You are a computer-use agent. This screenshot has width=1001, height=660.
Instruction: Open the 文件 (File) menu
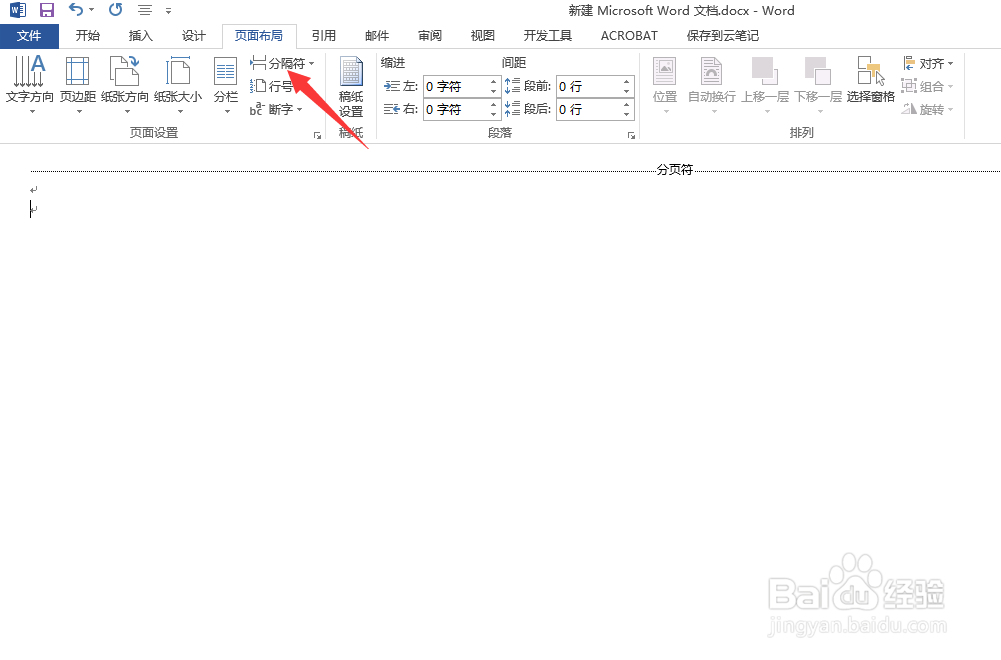point(30,35)
